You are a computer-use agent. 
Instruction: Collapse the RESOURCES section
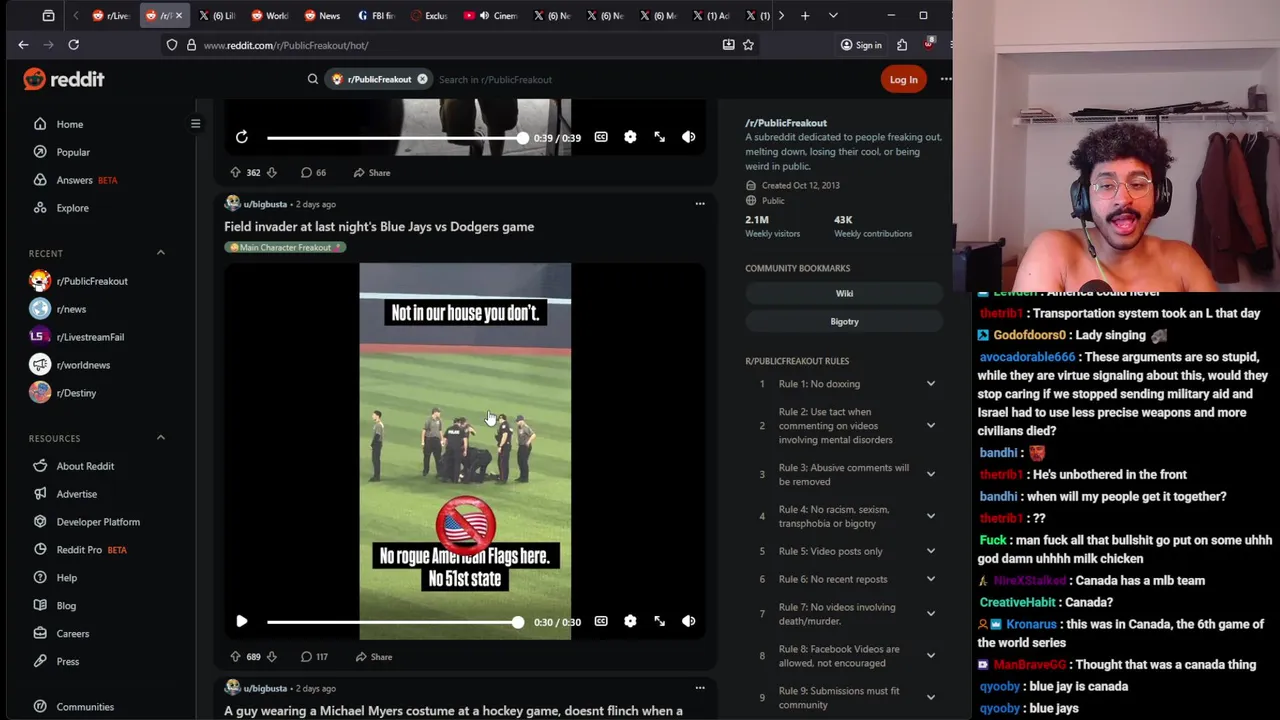(160, 438)
